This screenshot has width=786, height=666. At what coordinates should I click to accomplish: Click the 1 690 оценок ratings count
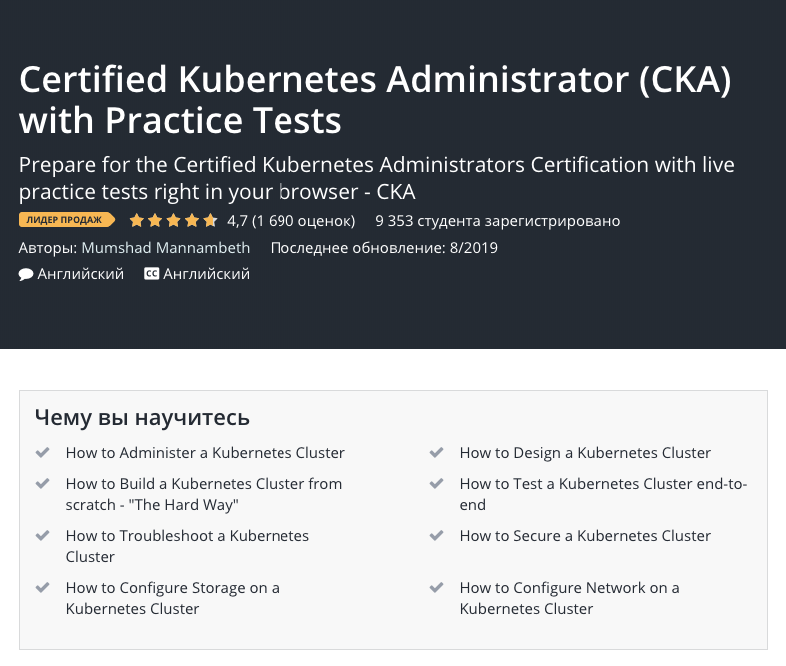point(304,221)
